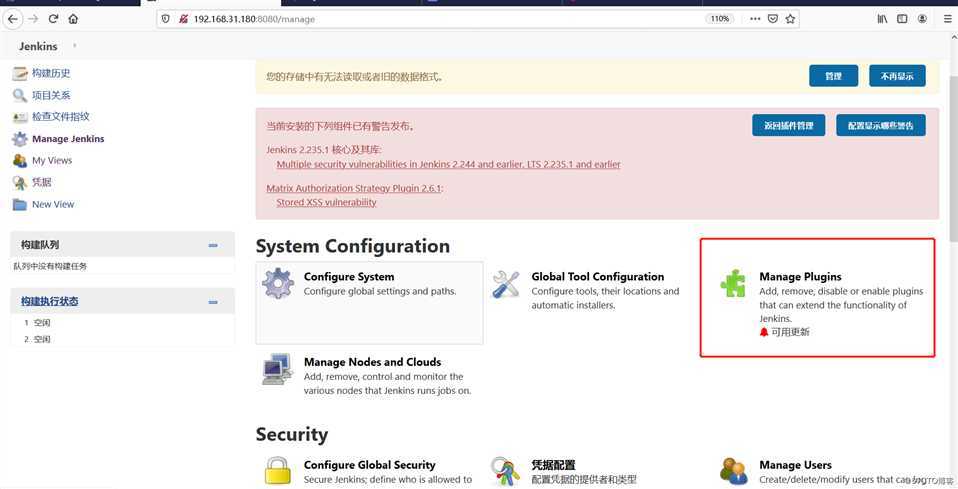The image size is (958, 489).
Task: Open Multiple security vulnerabilities in Jenkins link
Action: pos(448,164)
